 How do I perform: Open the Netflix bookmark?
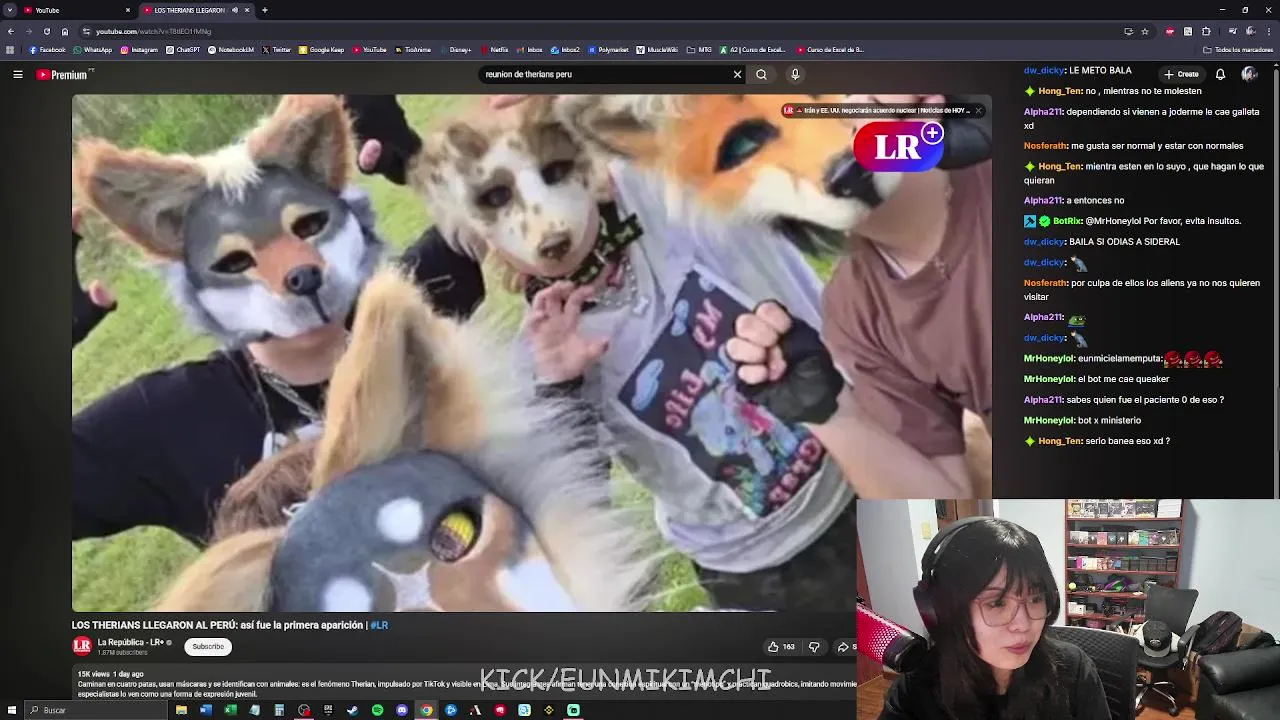point(494,50)
